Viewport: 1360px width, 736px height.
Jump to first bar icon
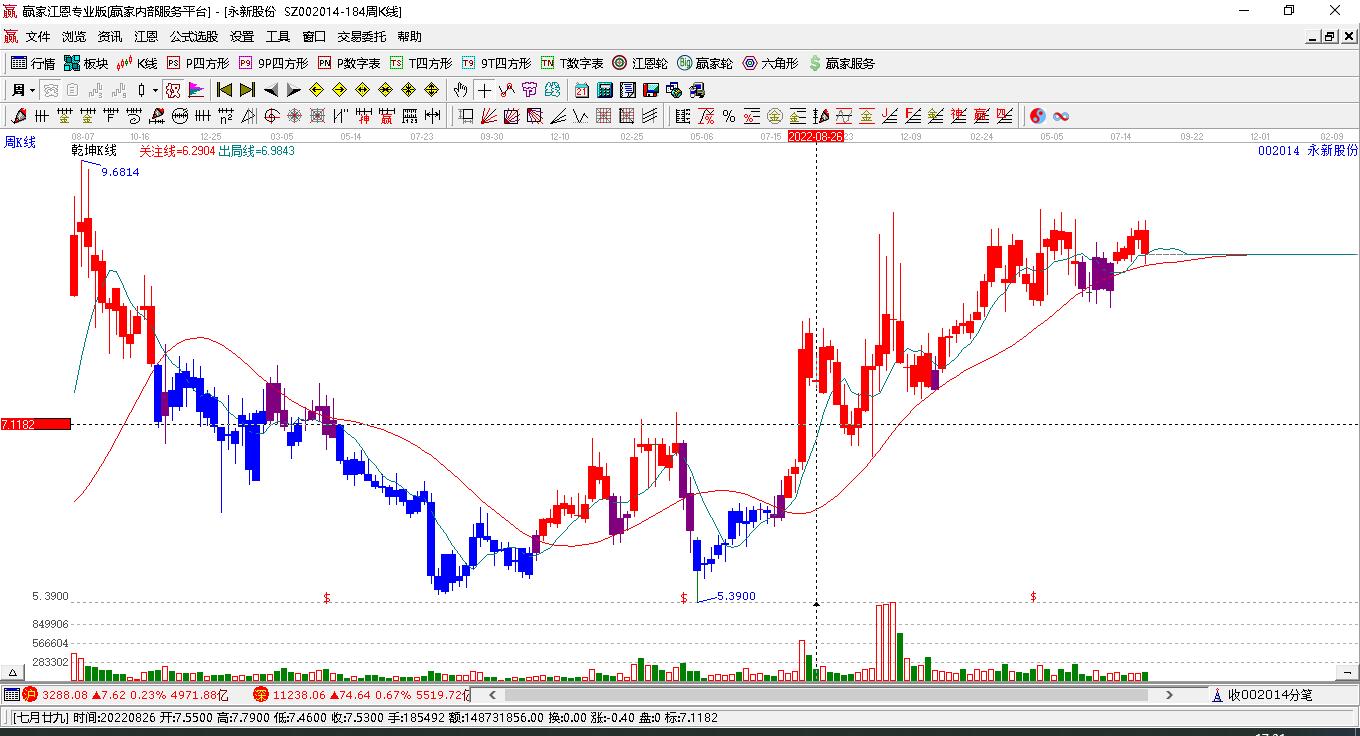point(225,90)
